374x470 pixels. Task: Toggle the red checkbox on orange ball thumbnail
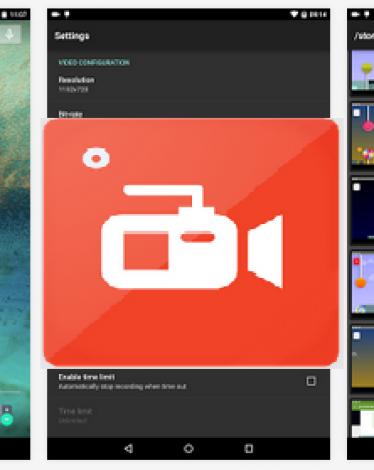(x=356, y=261)
